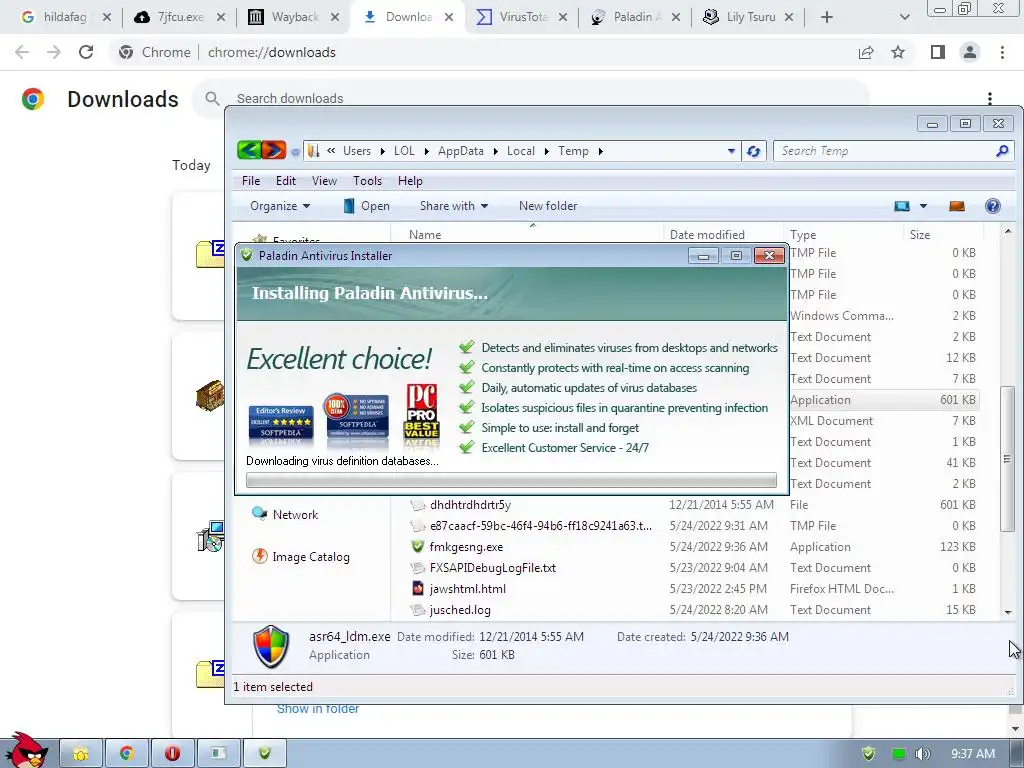The height and width of the screenshot is (768, 1024).
Task: Click Paladin shield in system tray
Action: tap(869, 754)
